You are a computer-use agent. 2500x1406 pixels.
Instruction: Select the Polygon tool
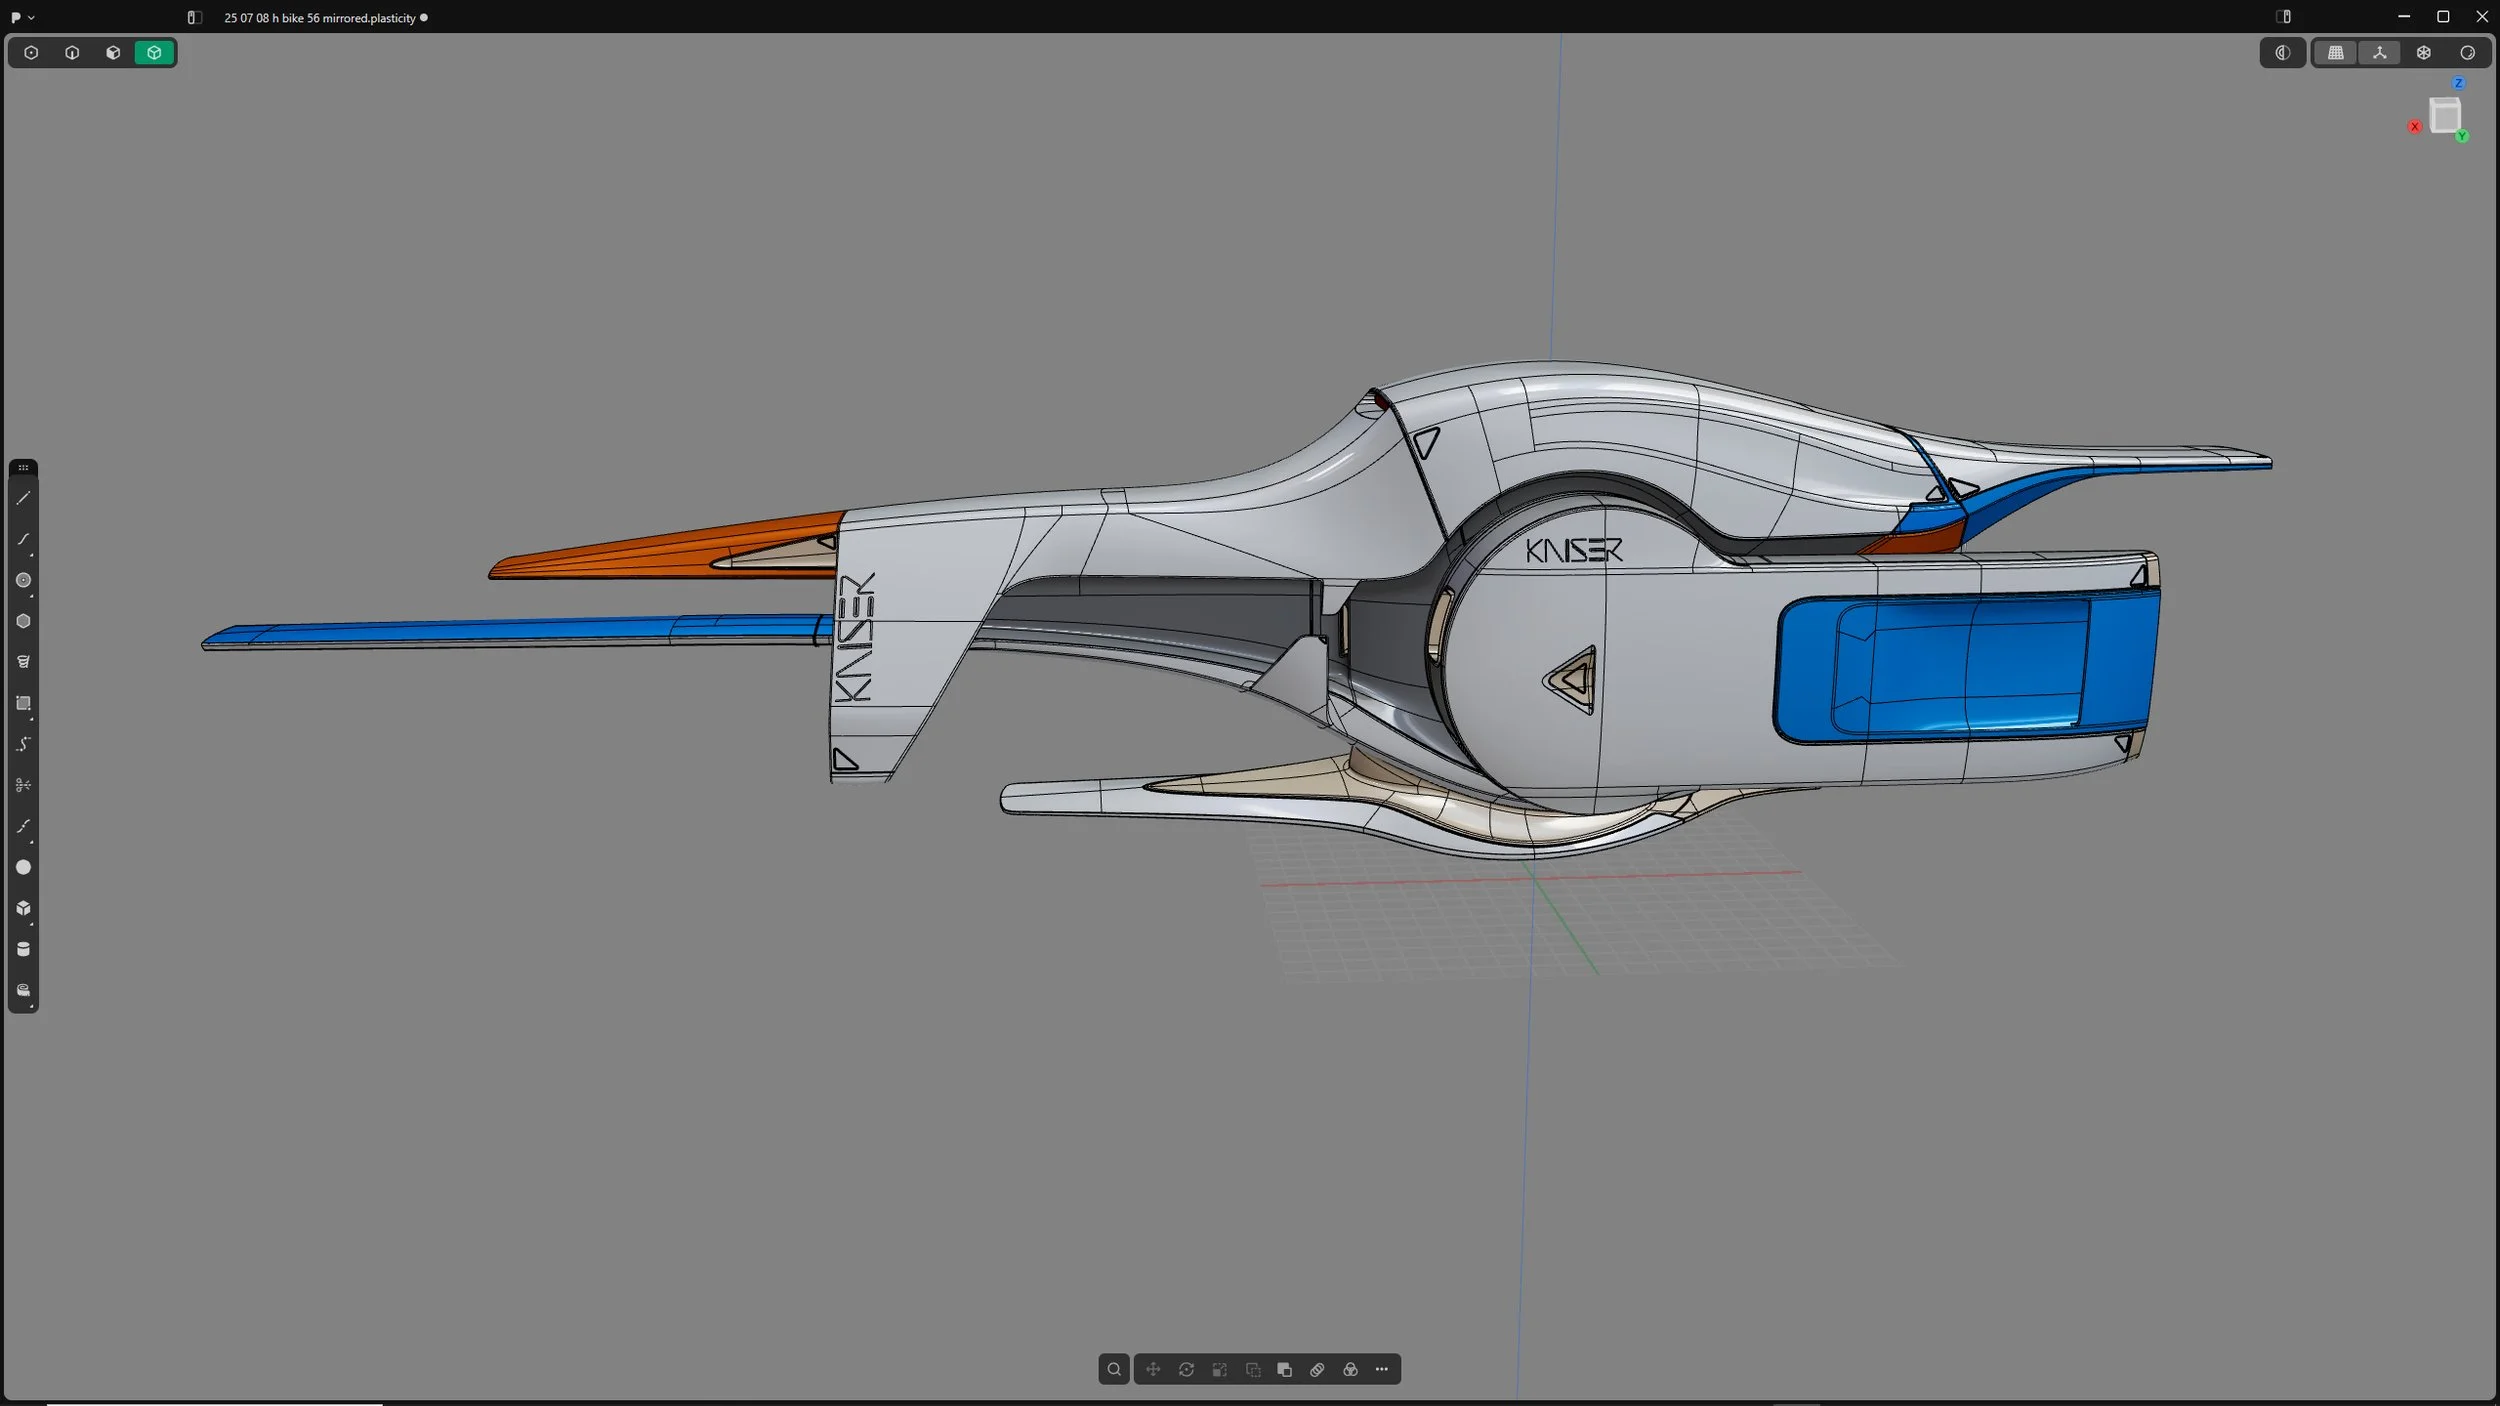[x=23, y=621]
